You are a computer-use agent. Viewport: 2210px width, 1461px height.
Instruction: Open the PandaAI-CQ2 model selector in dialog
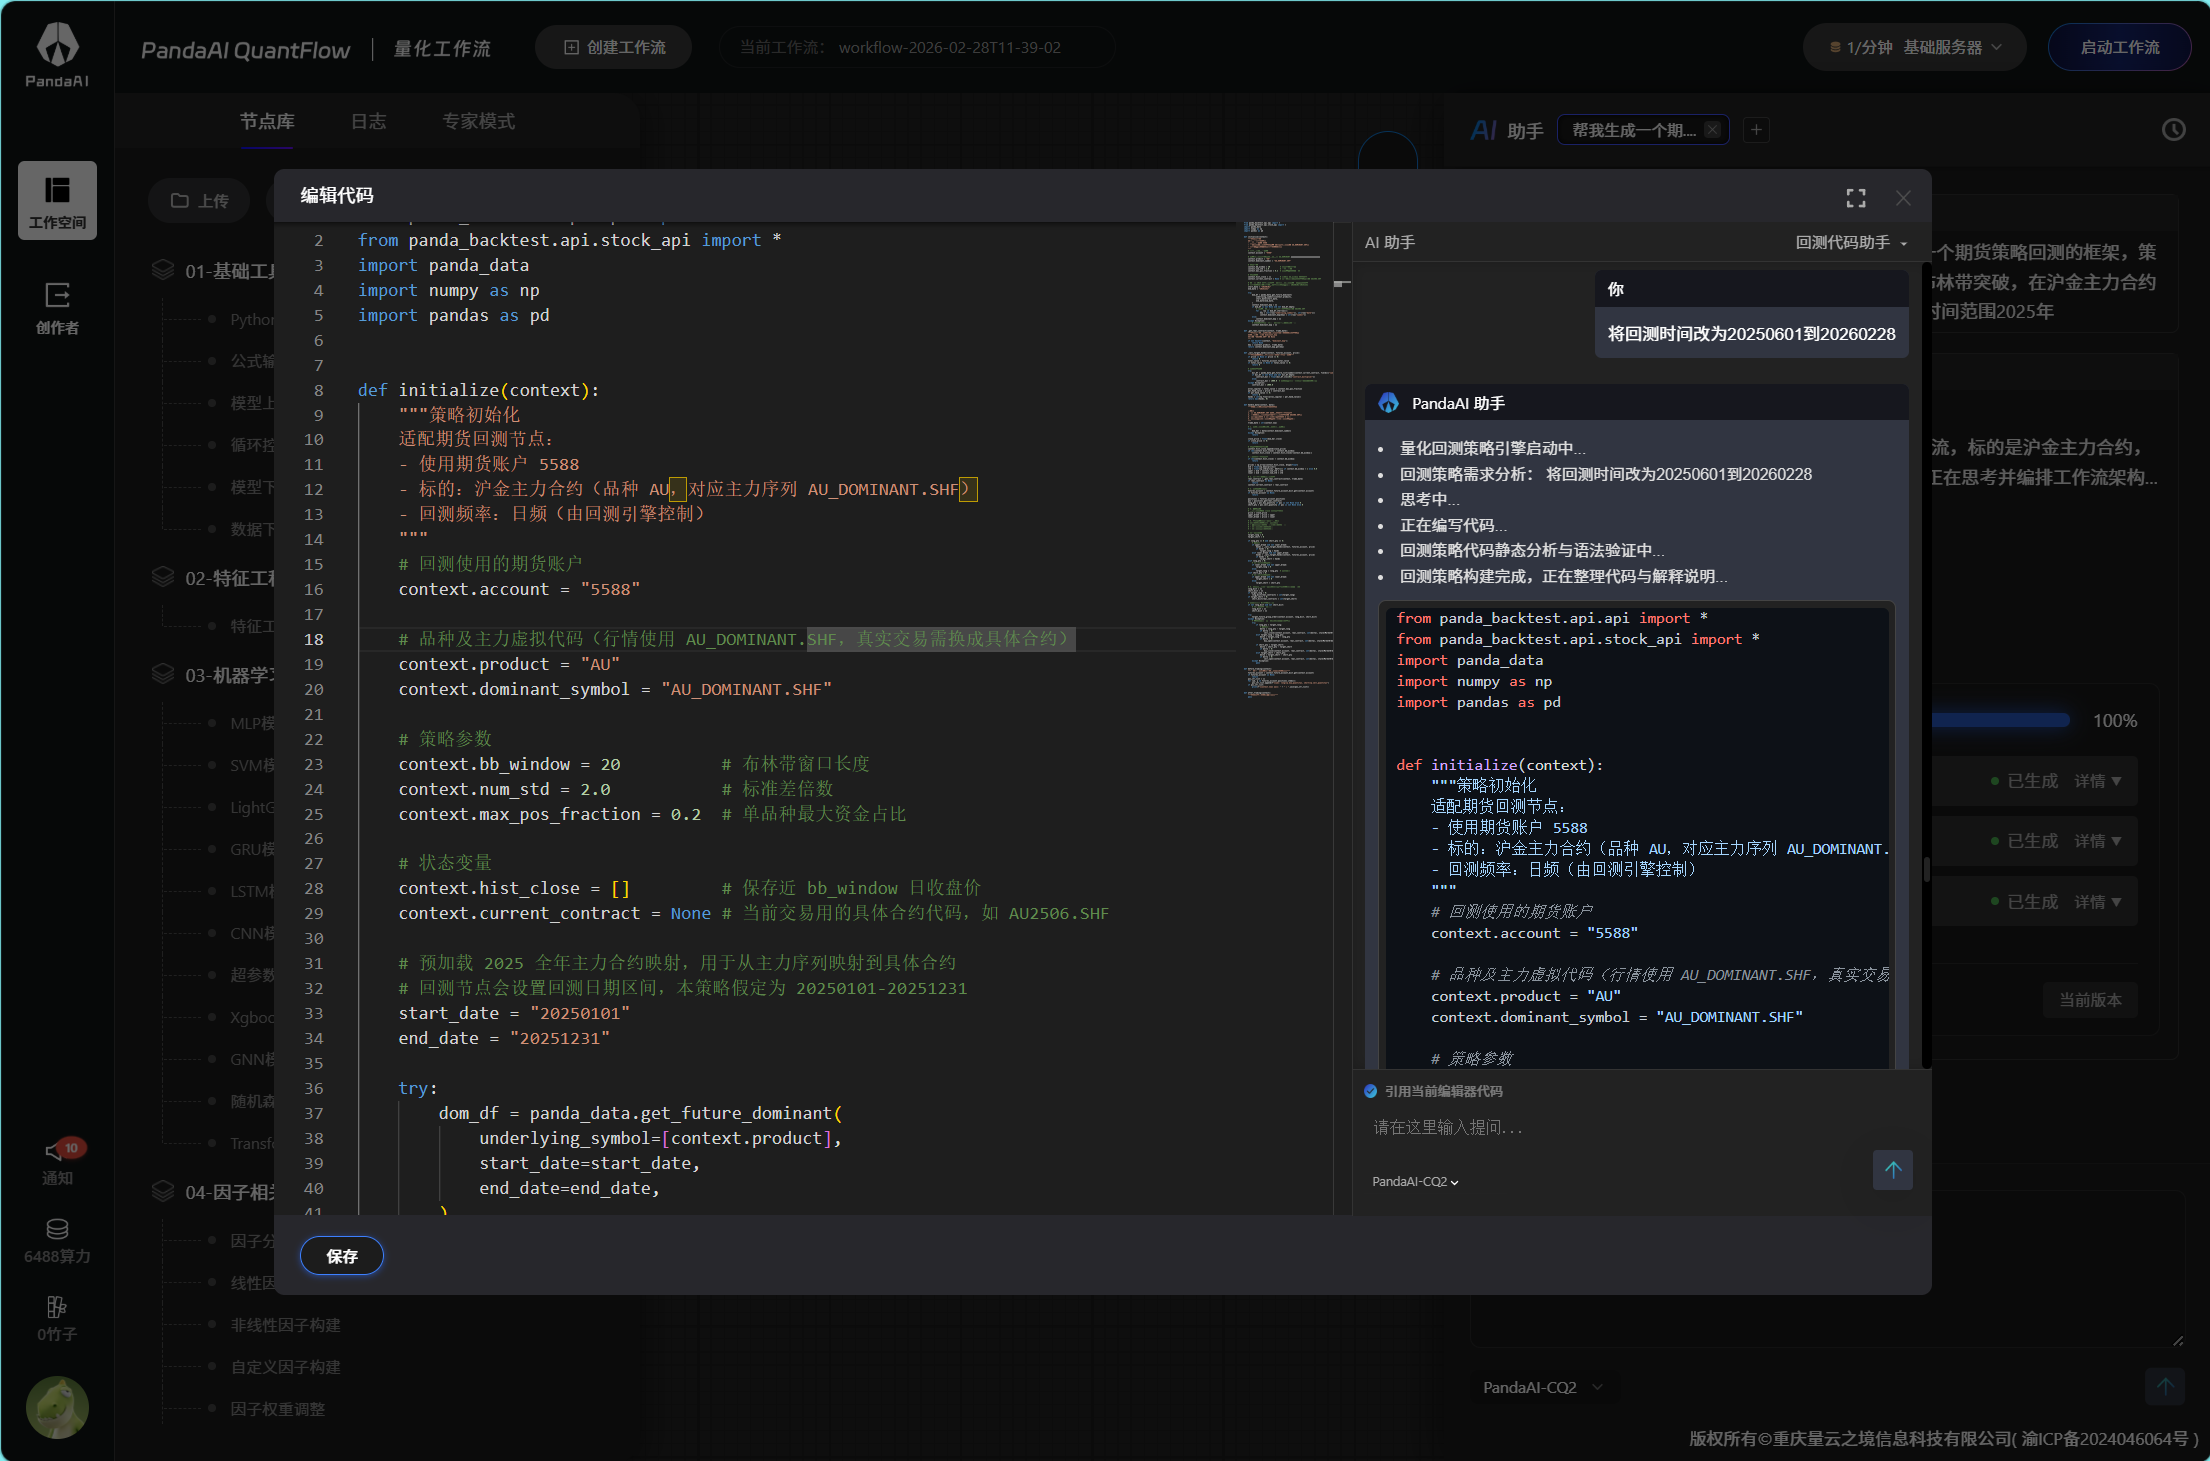tap(1415, 1181)
